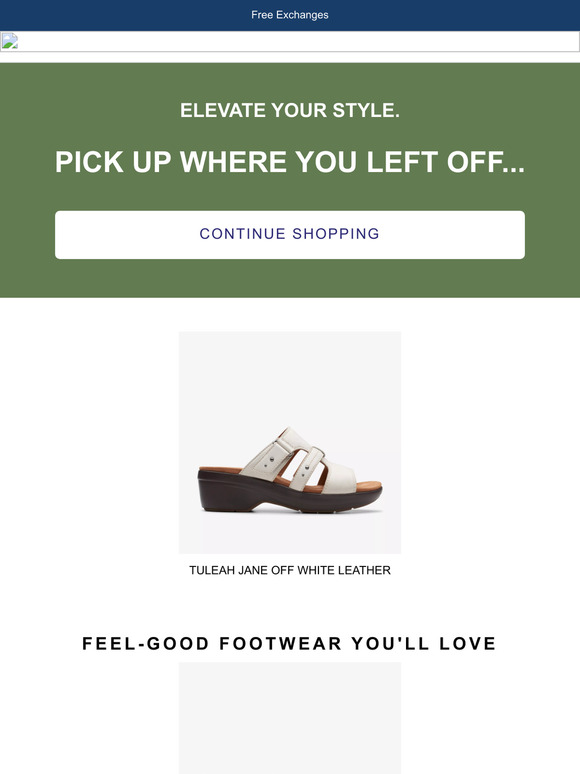Click the sandal's tan footbed at toe
Screen dimensions: 580x774
(368, 486)
